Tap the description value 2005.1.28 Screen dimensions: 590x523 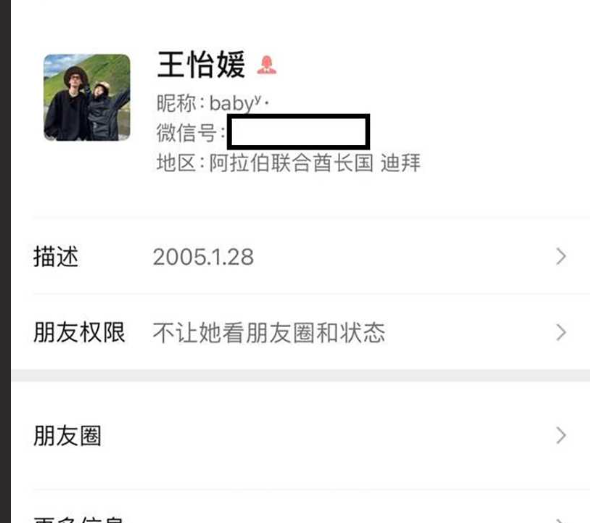[x=203, y=257]
